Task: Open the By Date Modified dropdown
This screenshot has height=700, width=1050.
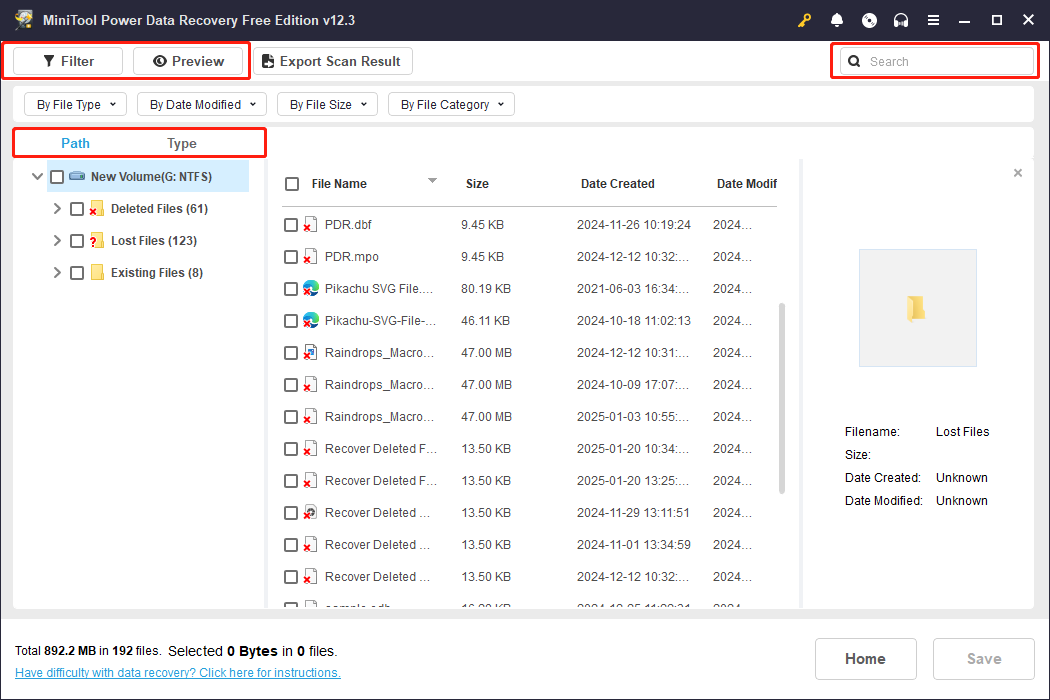Action: coord(202,104)
